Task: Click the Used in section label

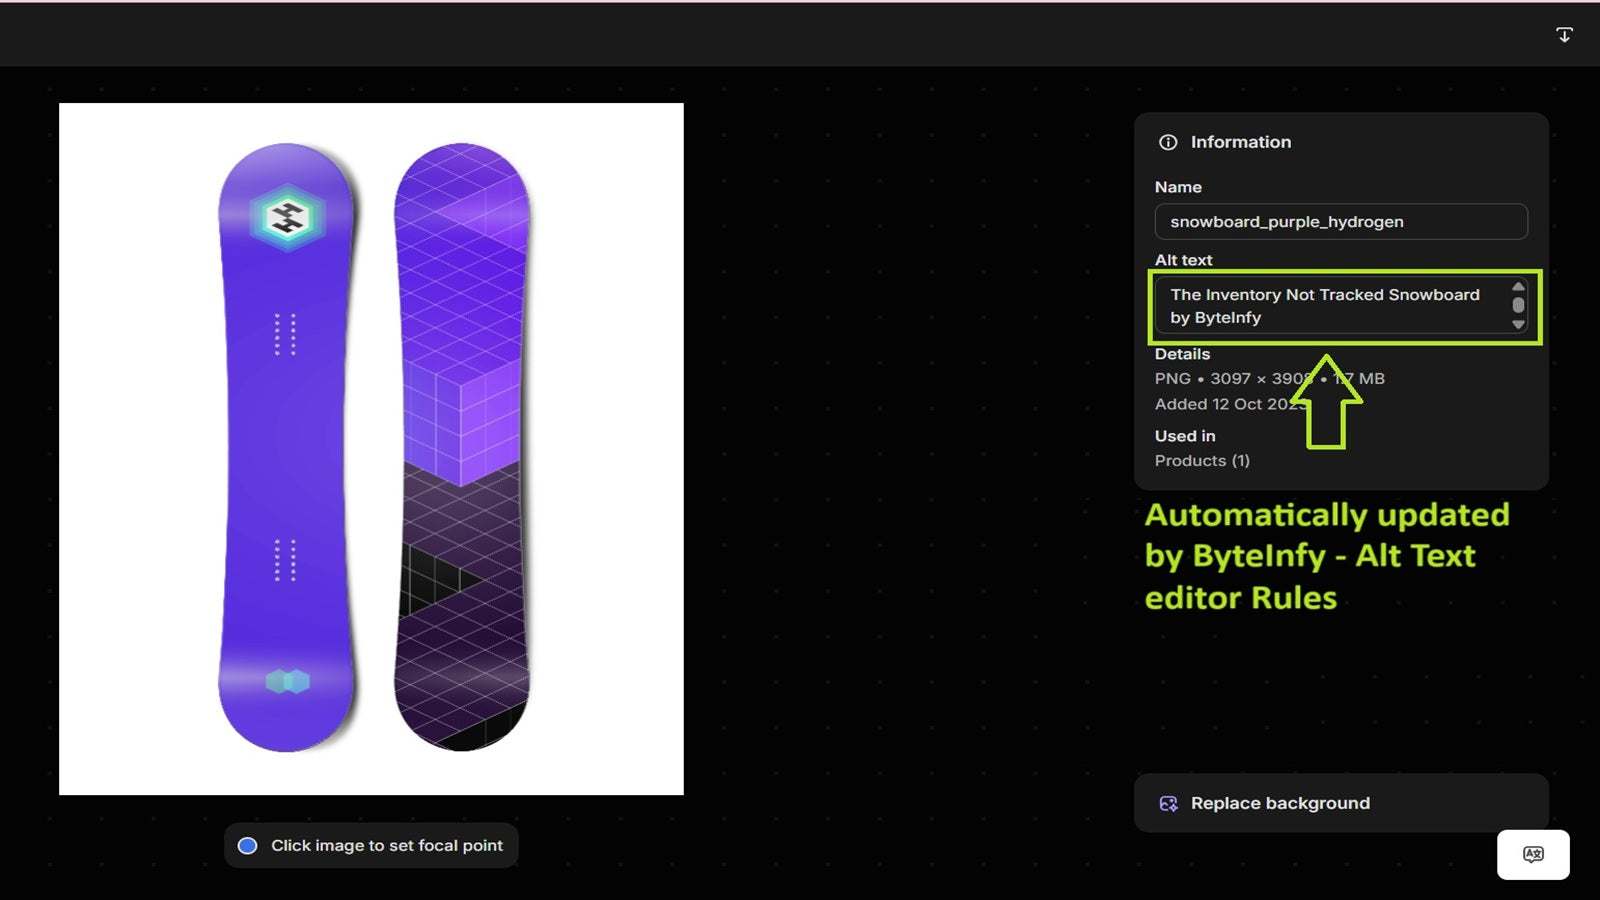Action: (1184, 436)
